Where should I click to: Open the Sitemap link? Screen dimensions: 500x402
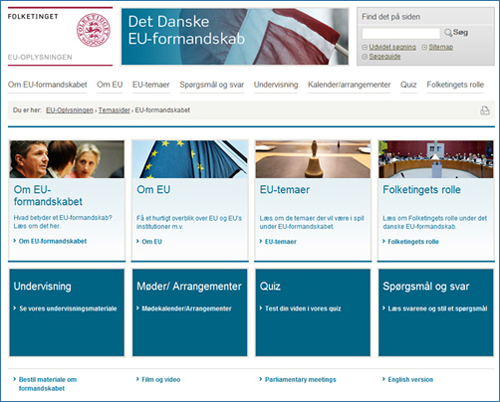[x=441, y=47]
